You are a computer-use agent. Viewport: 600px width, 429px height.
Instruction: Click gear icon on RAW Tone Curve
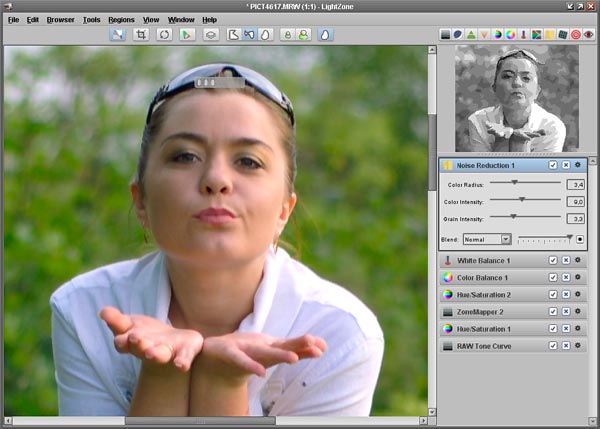pos(577,345)
